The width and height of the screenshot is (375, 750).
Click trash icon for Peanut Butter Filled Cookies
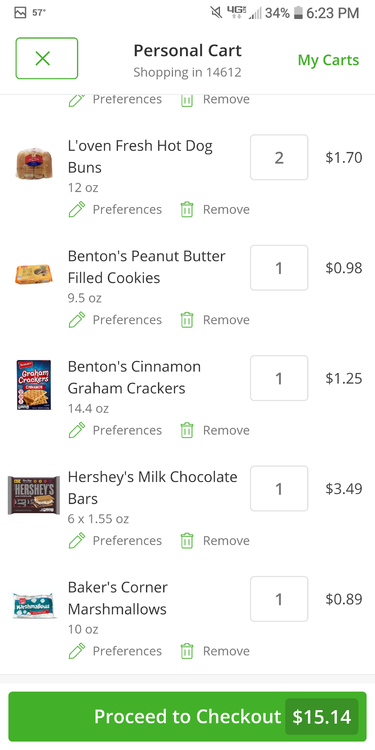pos(187,320)
